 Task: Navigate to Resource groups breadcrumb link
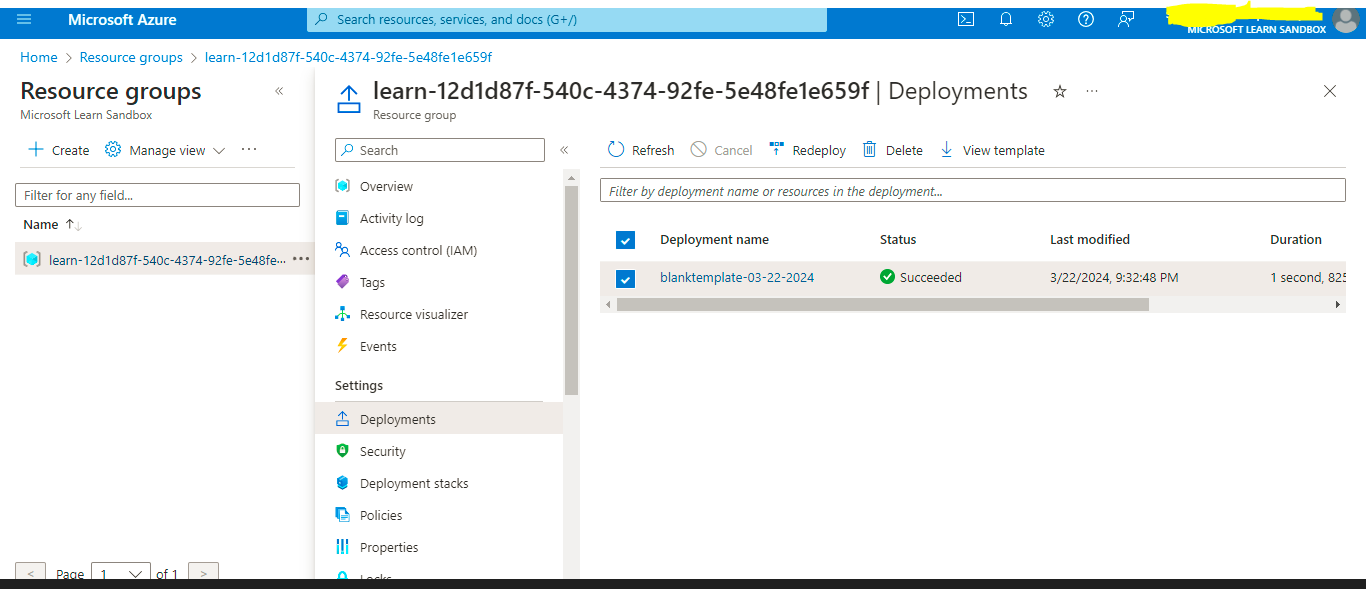click(x=131, y=57)
